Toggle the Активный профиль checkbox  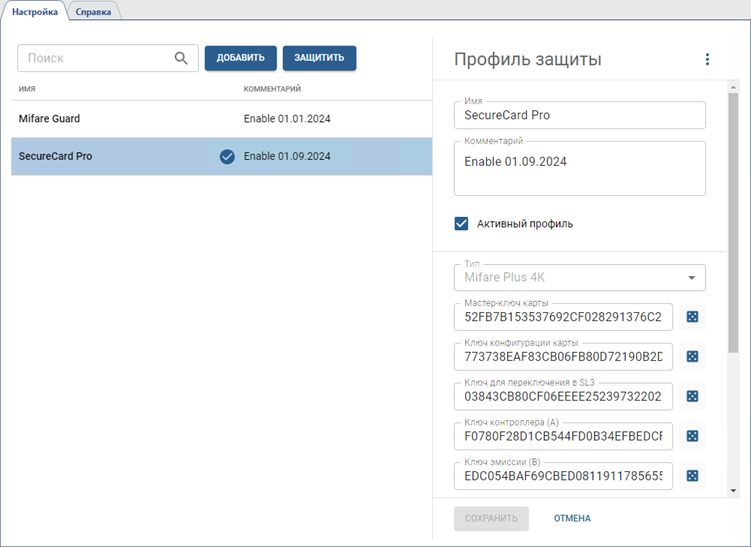click(462, 224)
